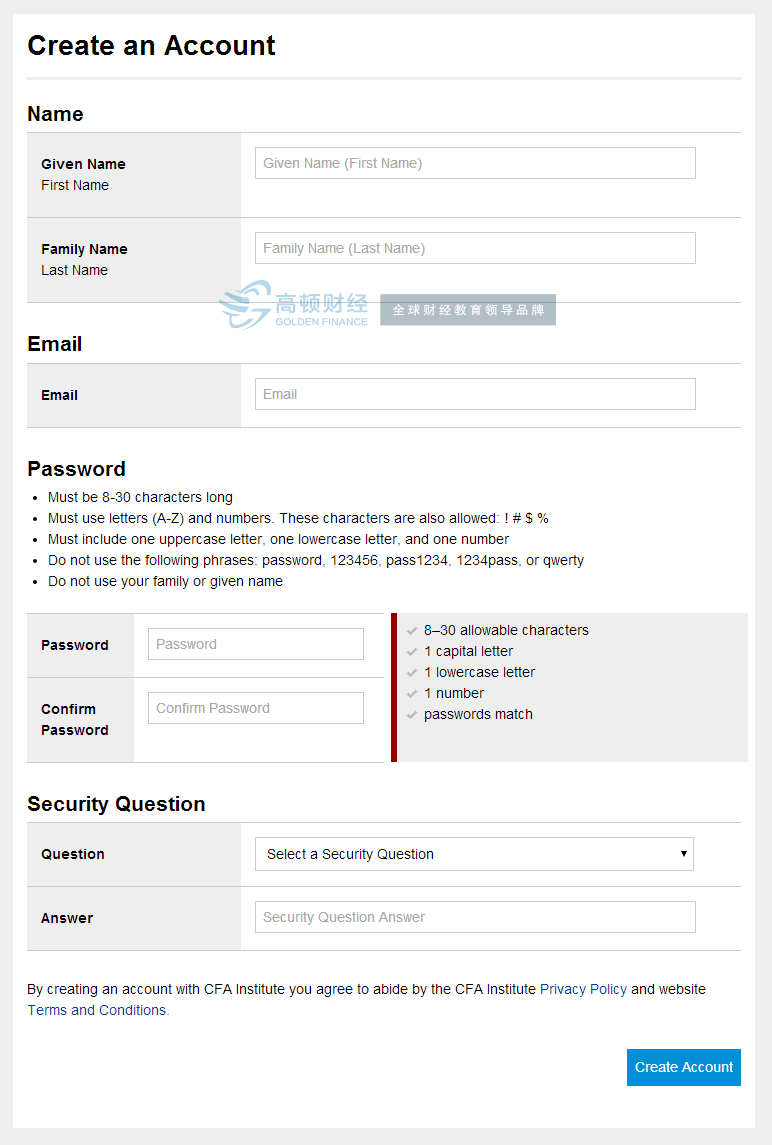Open the Privacy Policy link
772x1145 pixels.
(583, 989)
